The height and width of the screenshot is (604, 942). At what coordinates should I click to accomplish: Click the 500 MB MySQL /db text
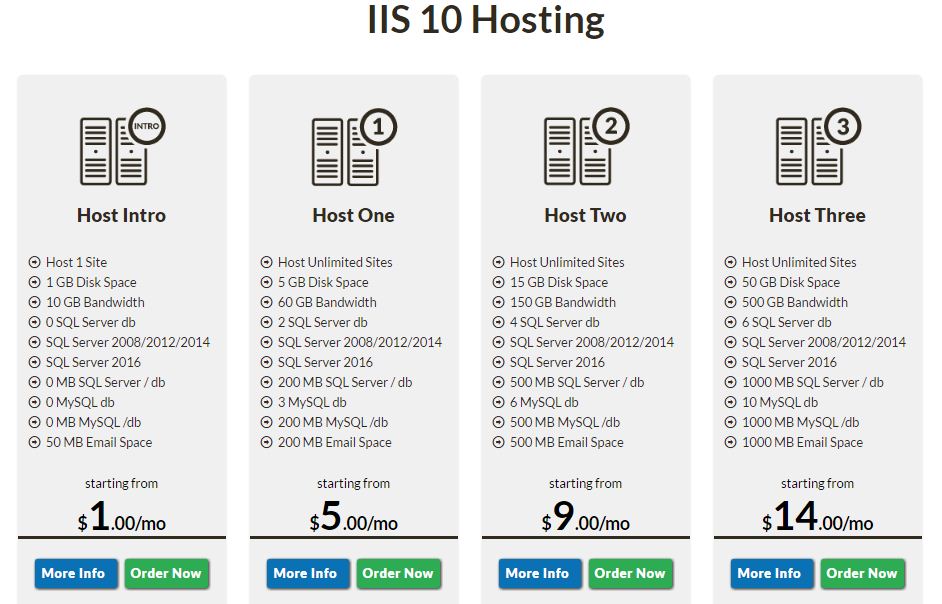(565, 422)
